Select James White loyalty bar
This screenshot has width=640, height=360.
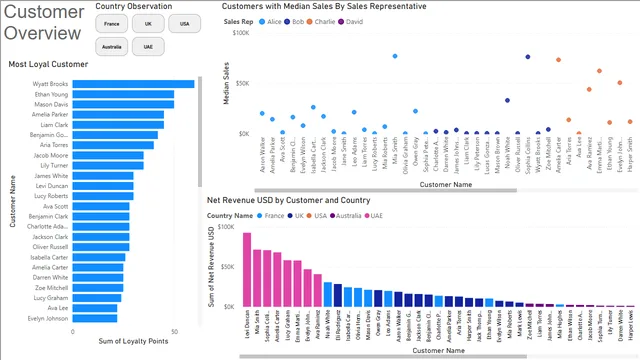pyautogui.click(x=103, y=176)
